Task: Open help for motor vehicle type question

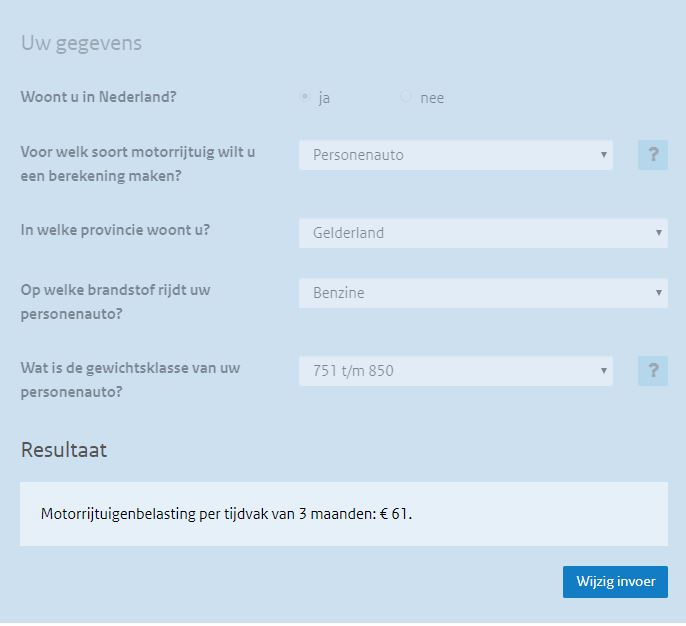Action: pyautogui.click(x=653, y=155)
